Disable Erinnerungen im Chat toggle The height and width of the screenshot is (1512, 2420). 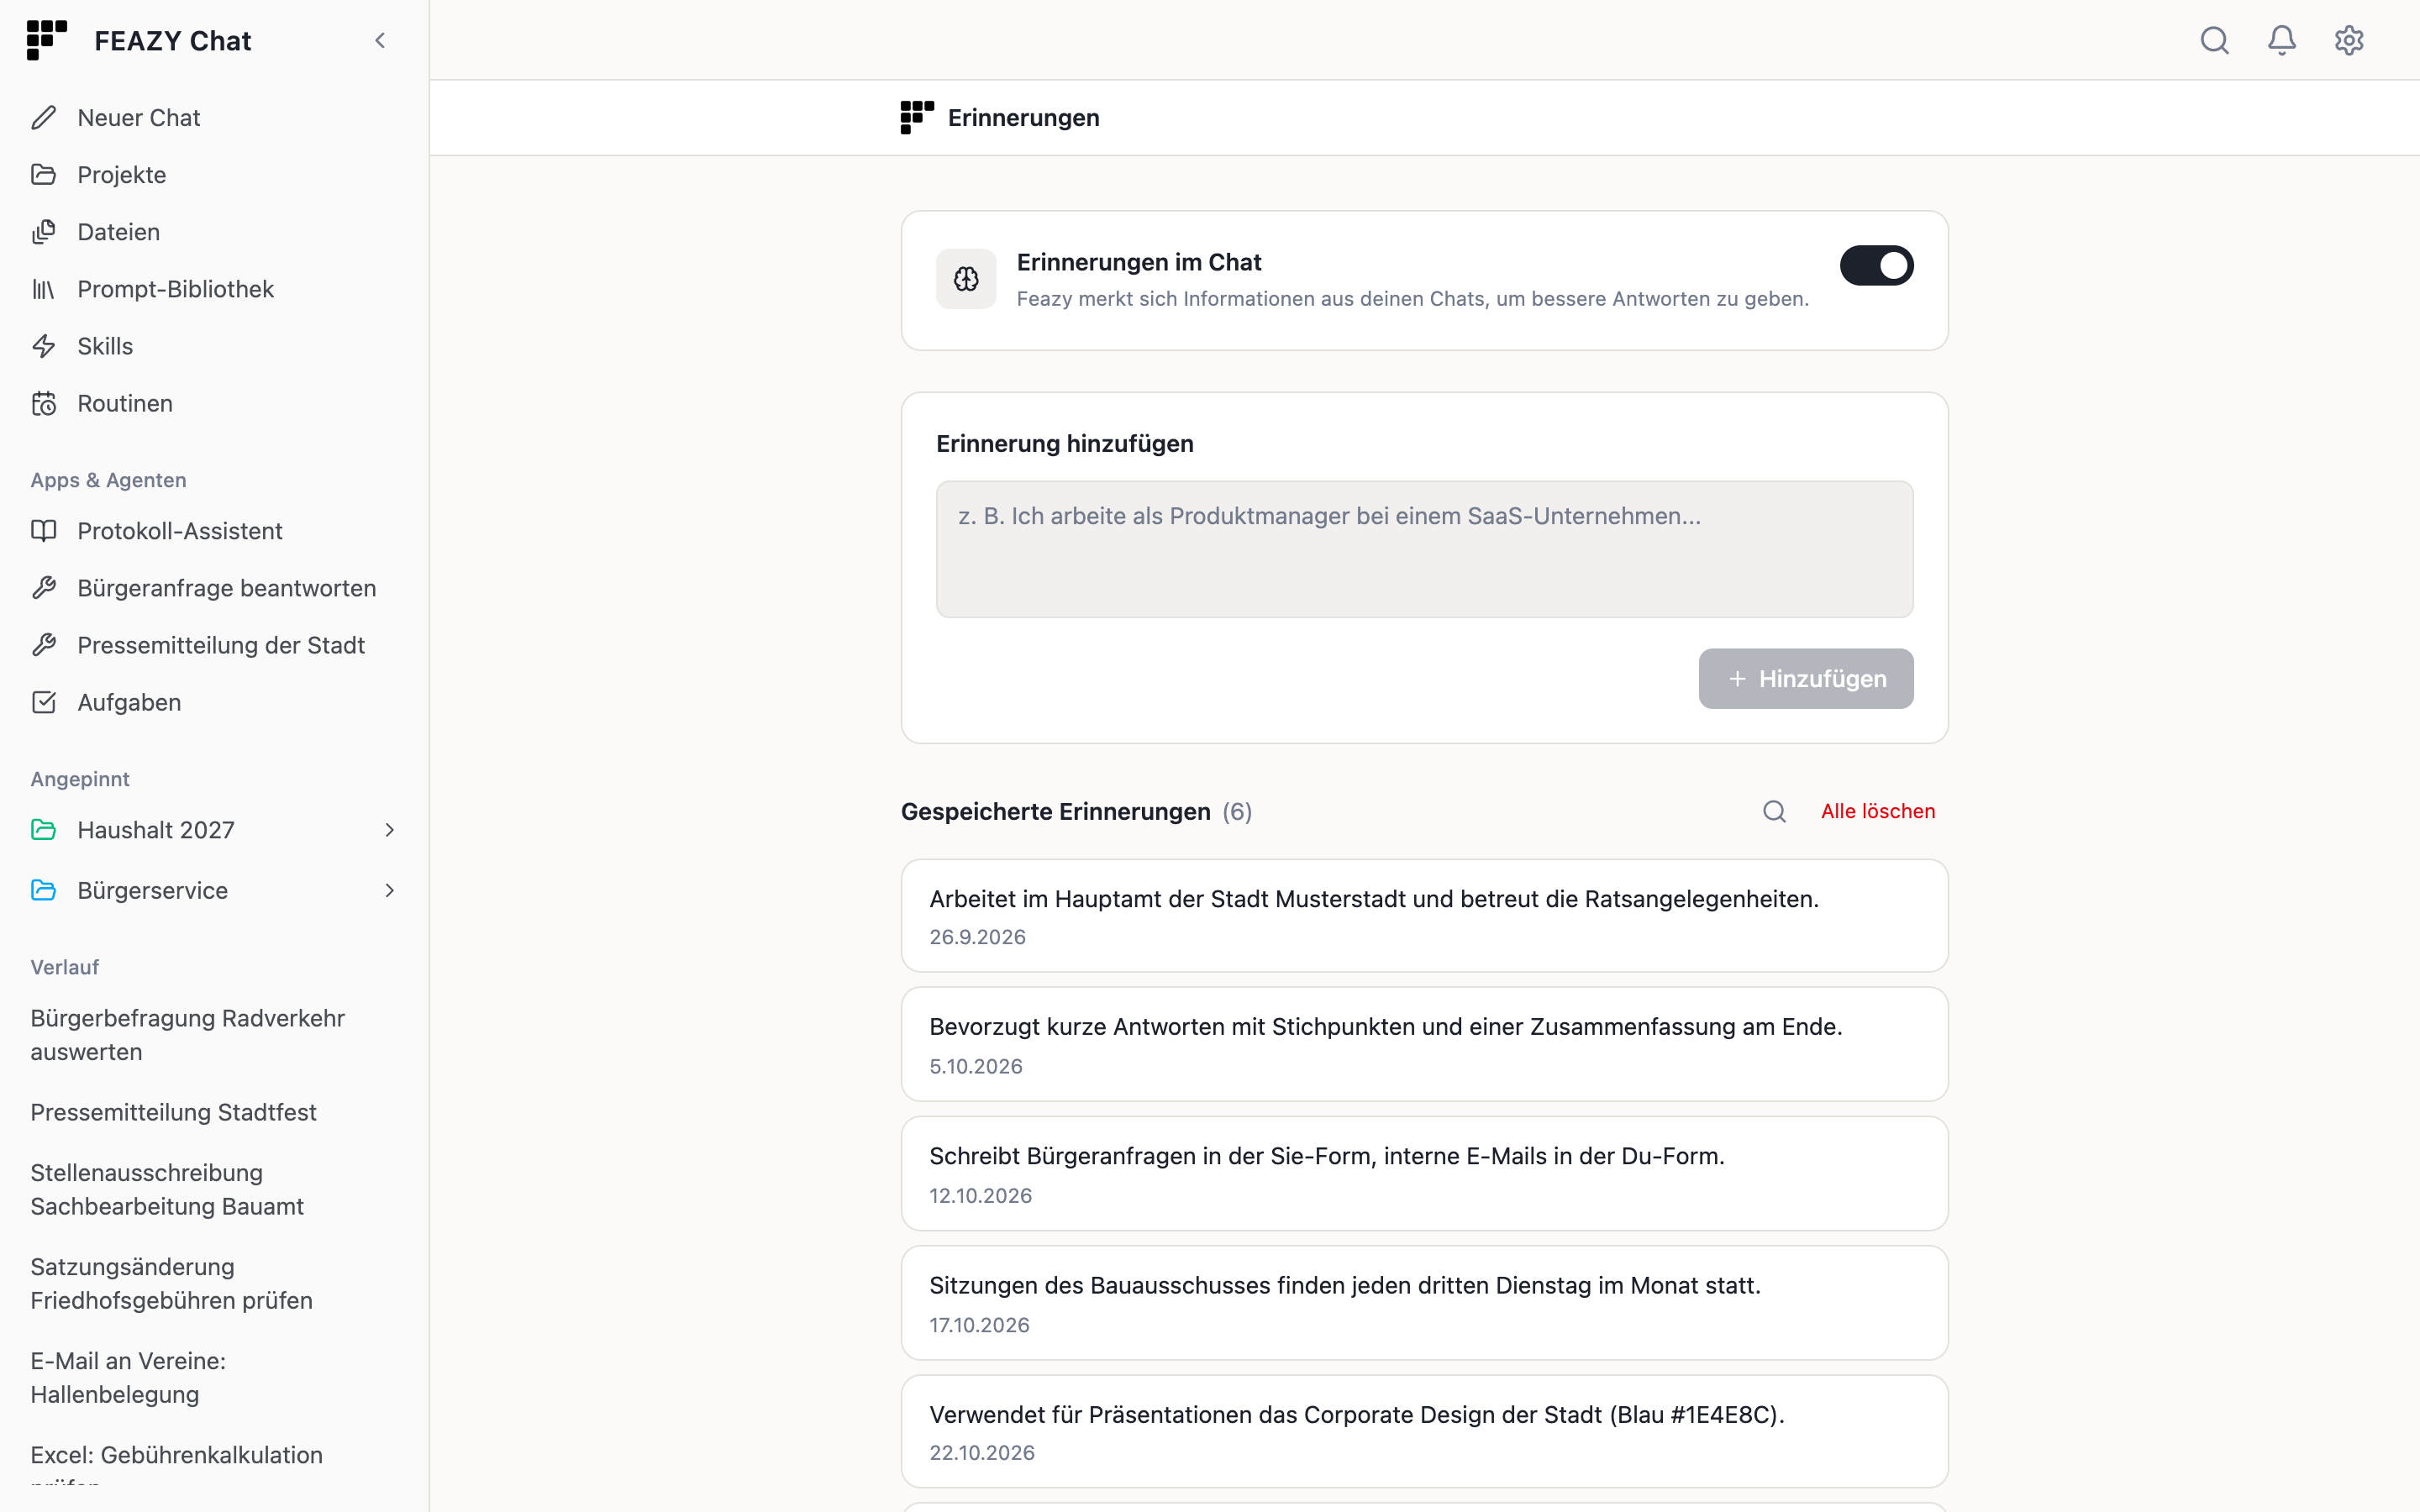pyautogui.click(x=1876, y=265)
